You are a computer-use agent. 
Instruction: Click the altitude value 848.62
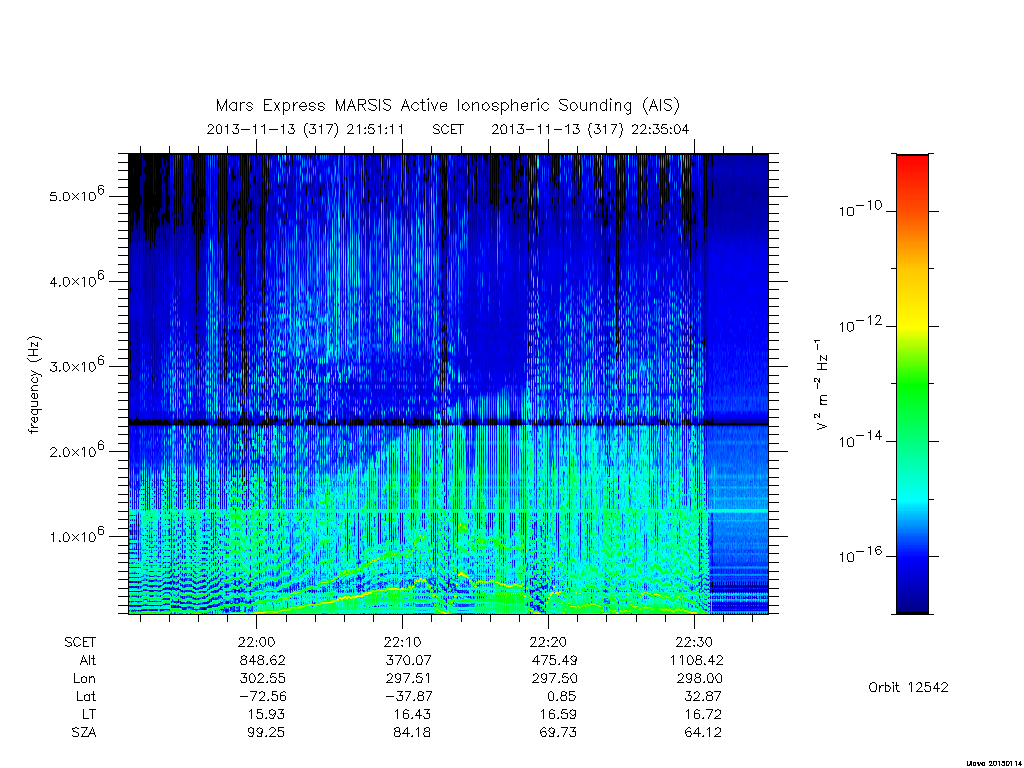click(263, 660)
